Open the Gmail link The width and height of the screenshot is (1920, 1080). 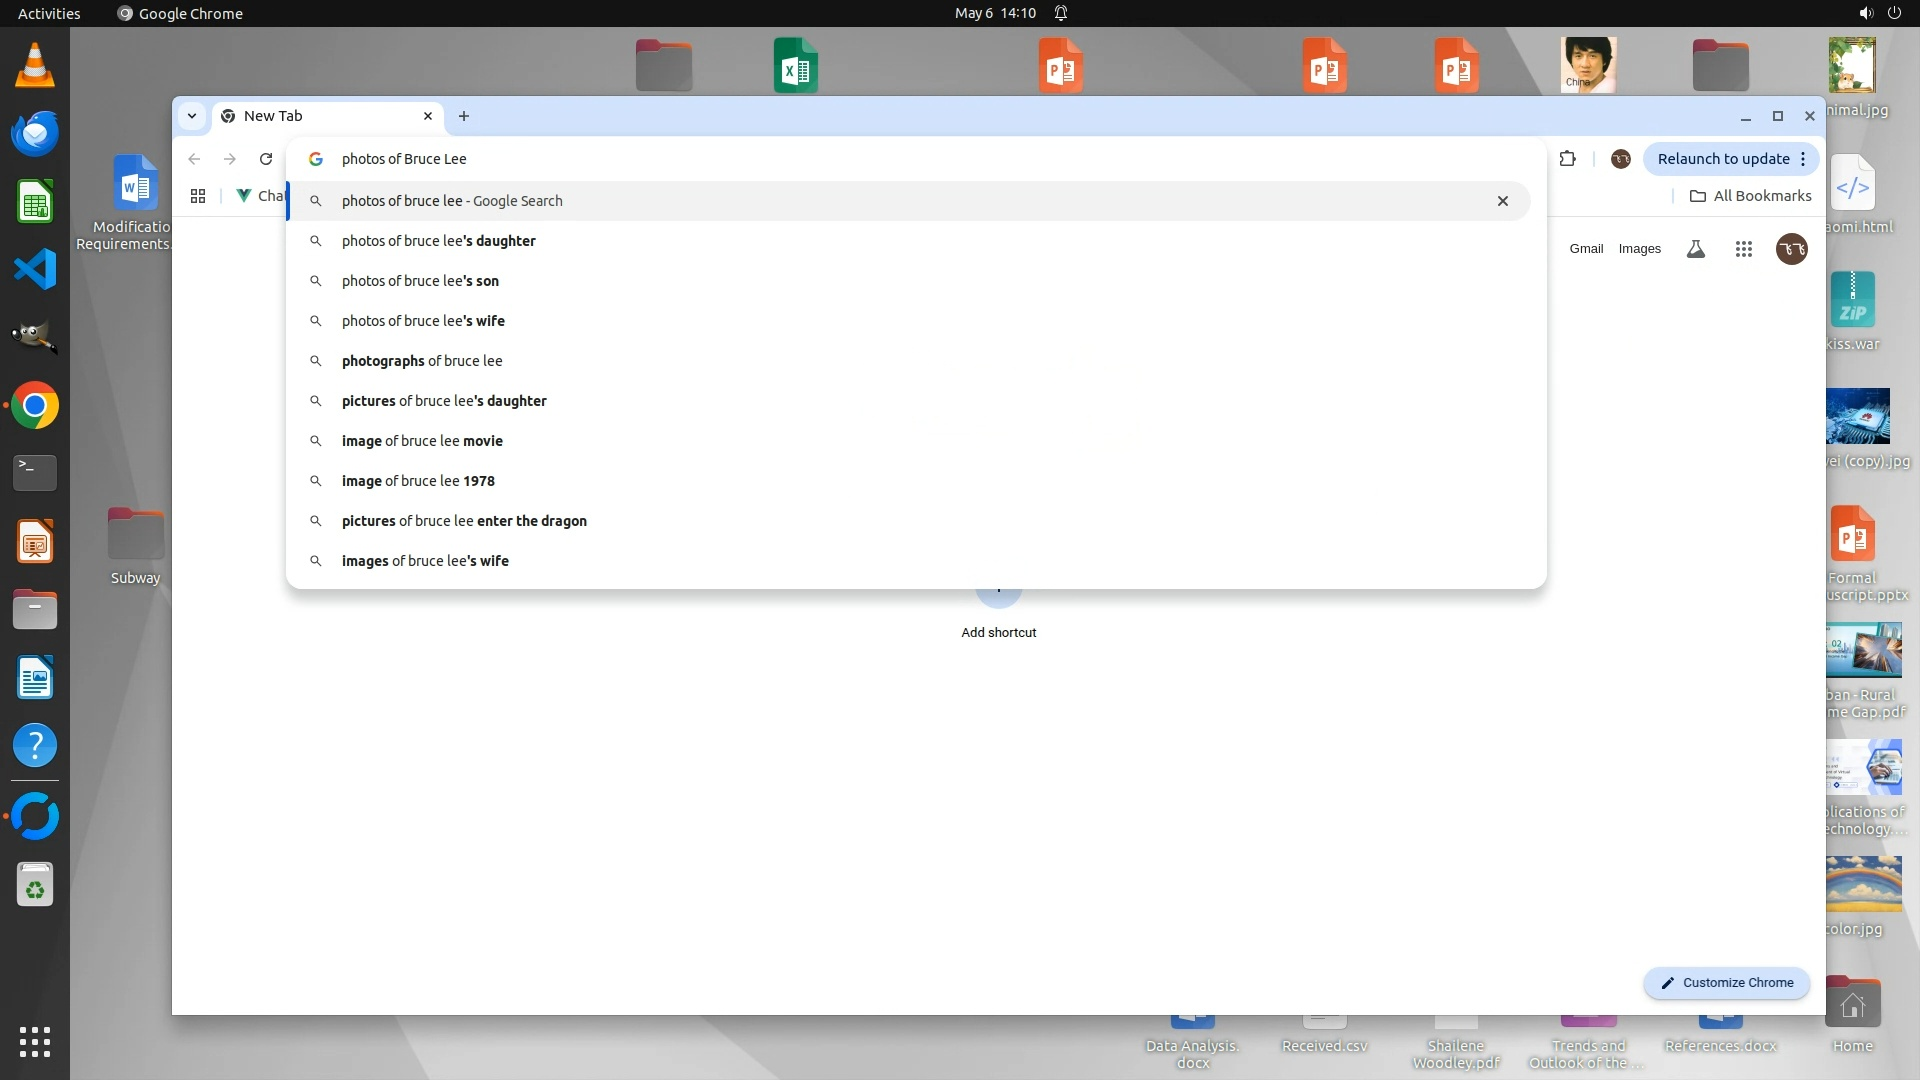click(1586, 249)
